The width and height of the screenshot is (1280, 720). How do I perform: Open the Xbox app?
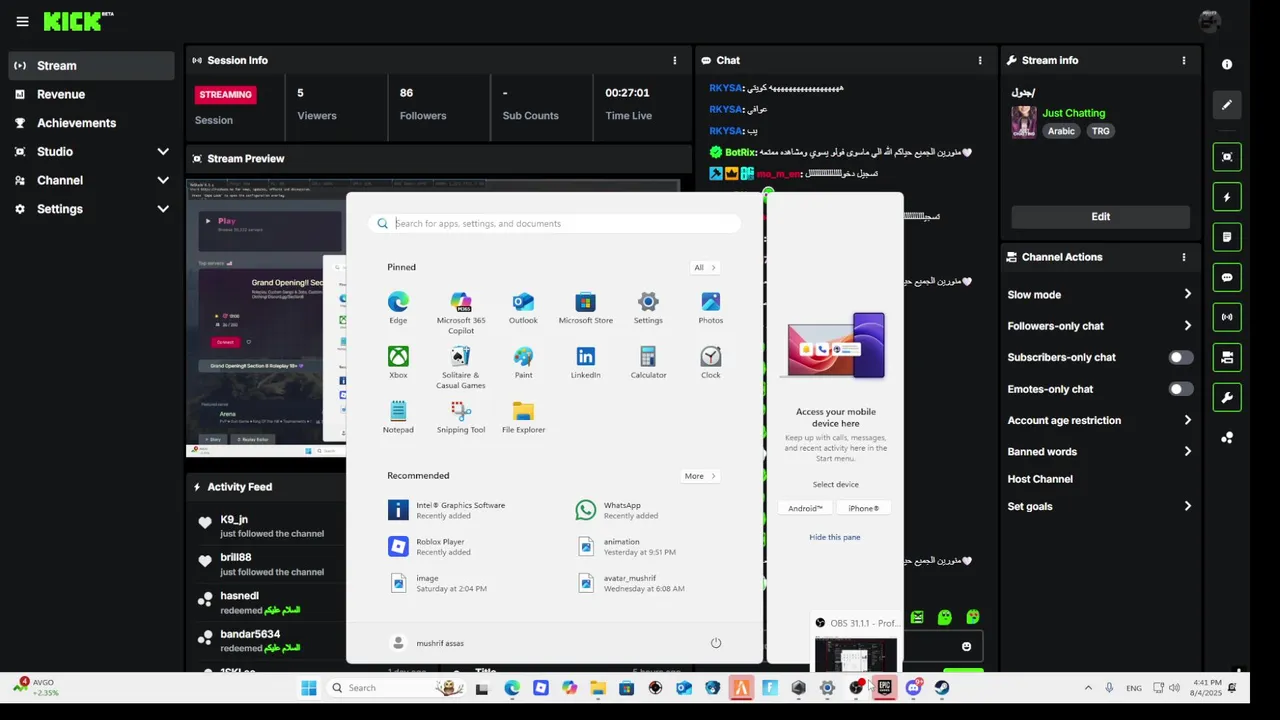(398, 362)
